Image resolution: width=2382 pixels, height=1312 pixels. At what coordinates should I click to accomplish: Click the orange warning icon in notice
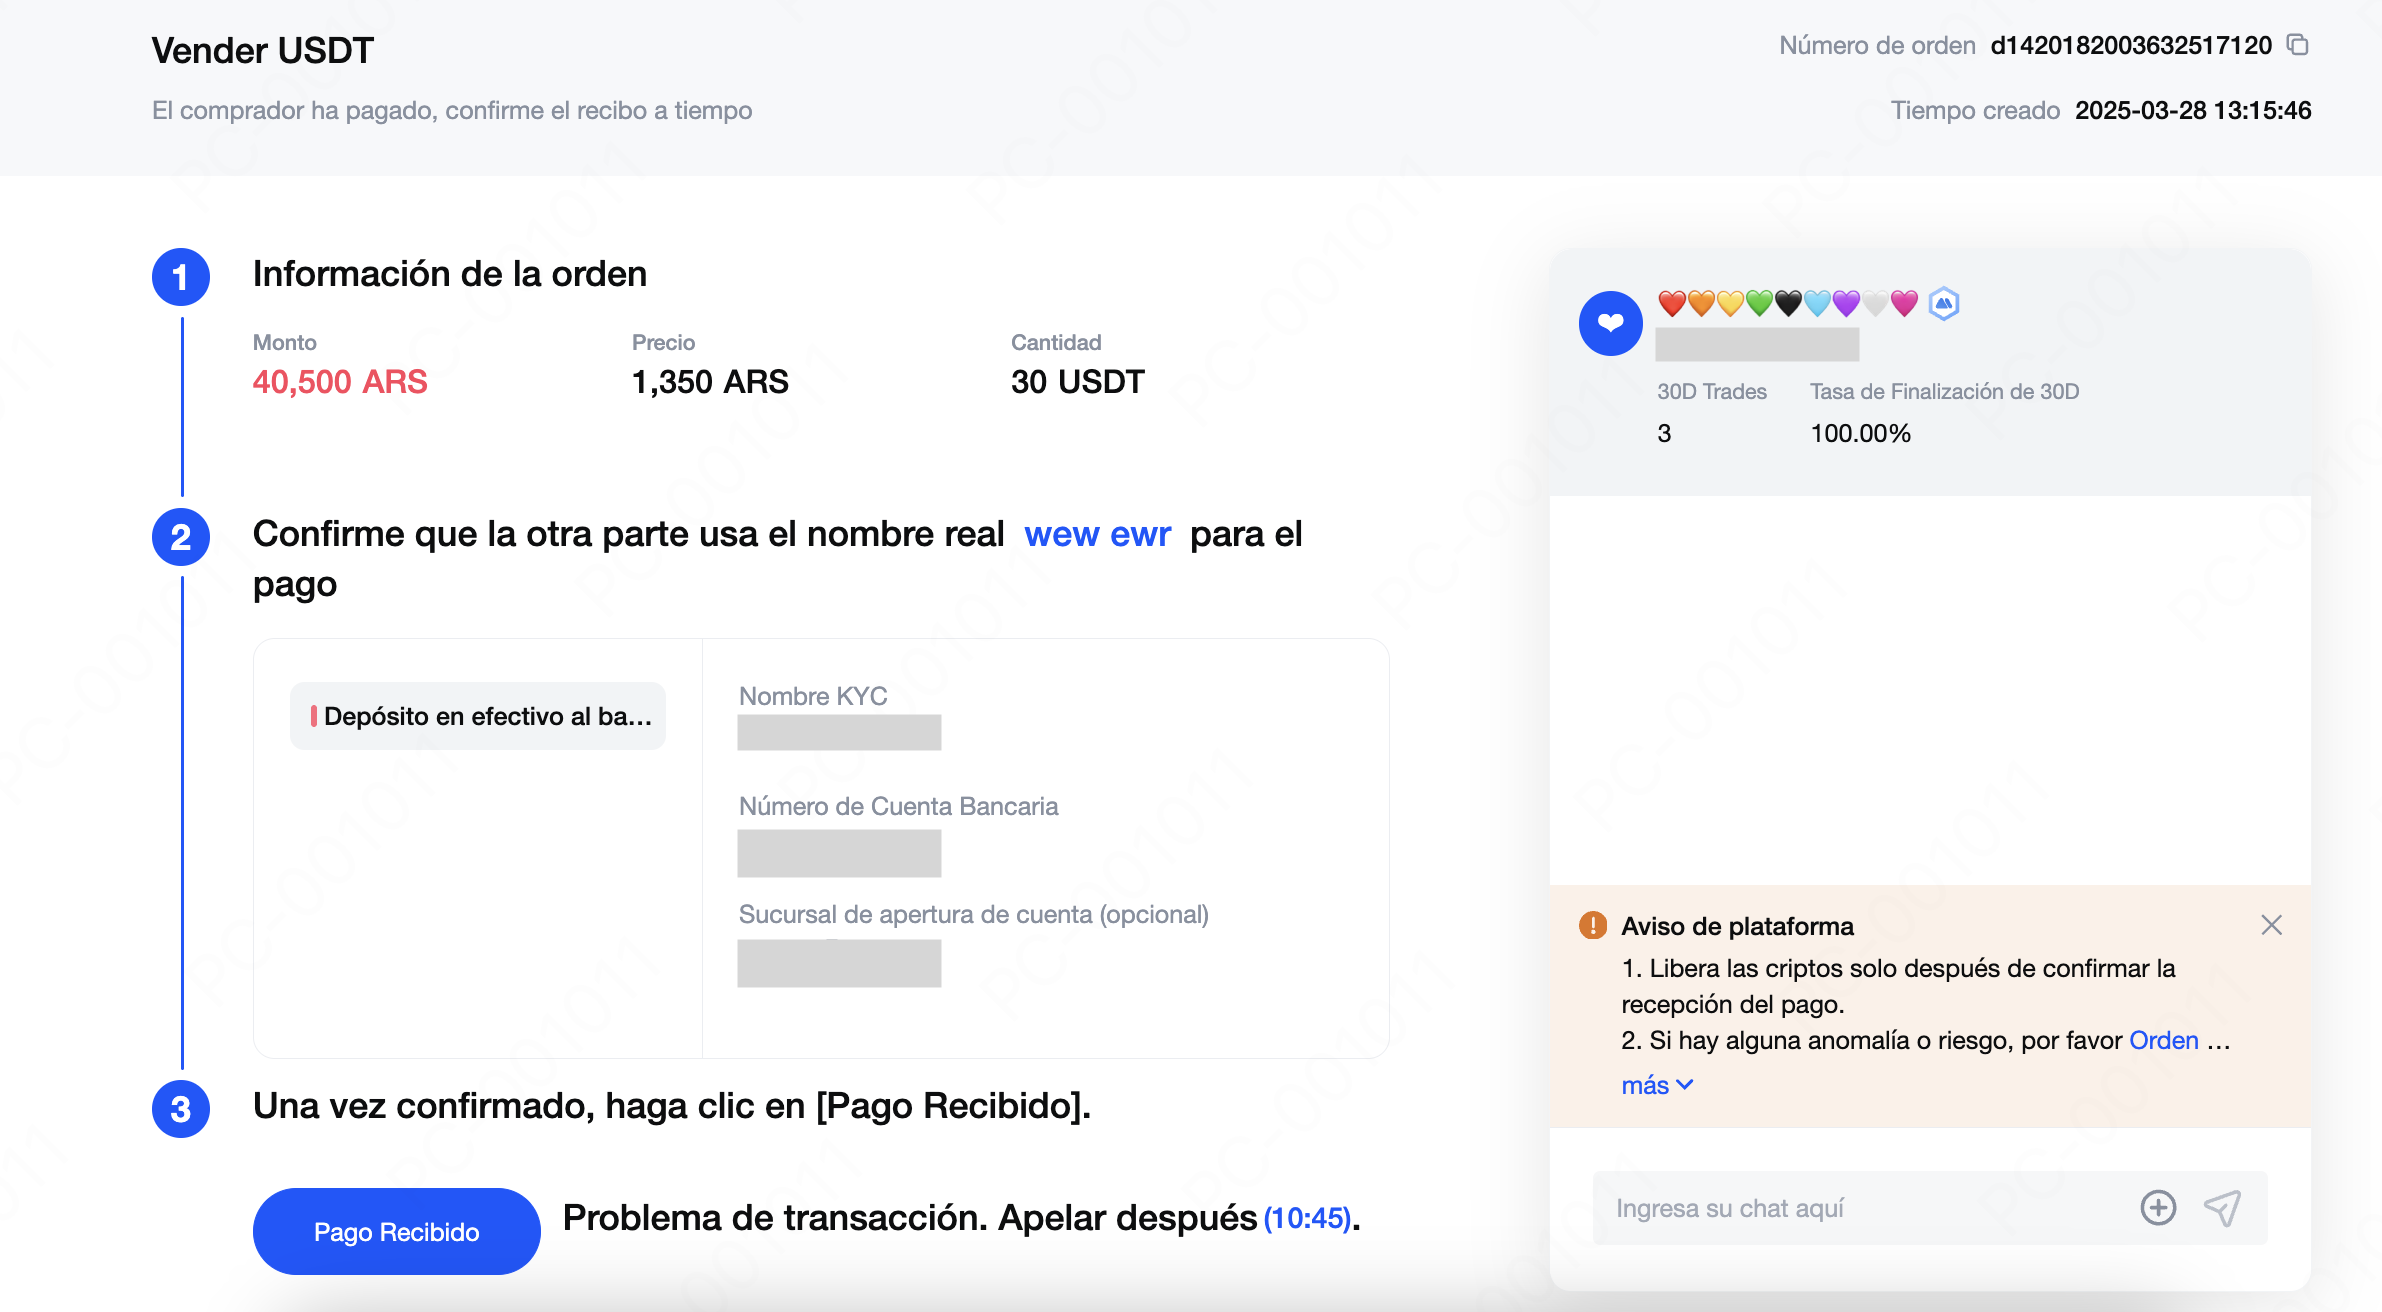(x=1592, y=925)
